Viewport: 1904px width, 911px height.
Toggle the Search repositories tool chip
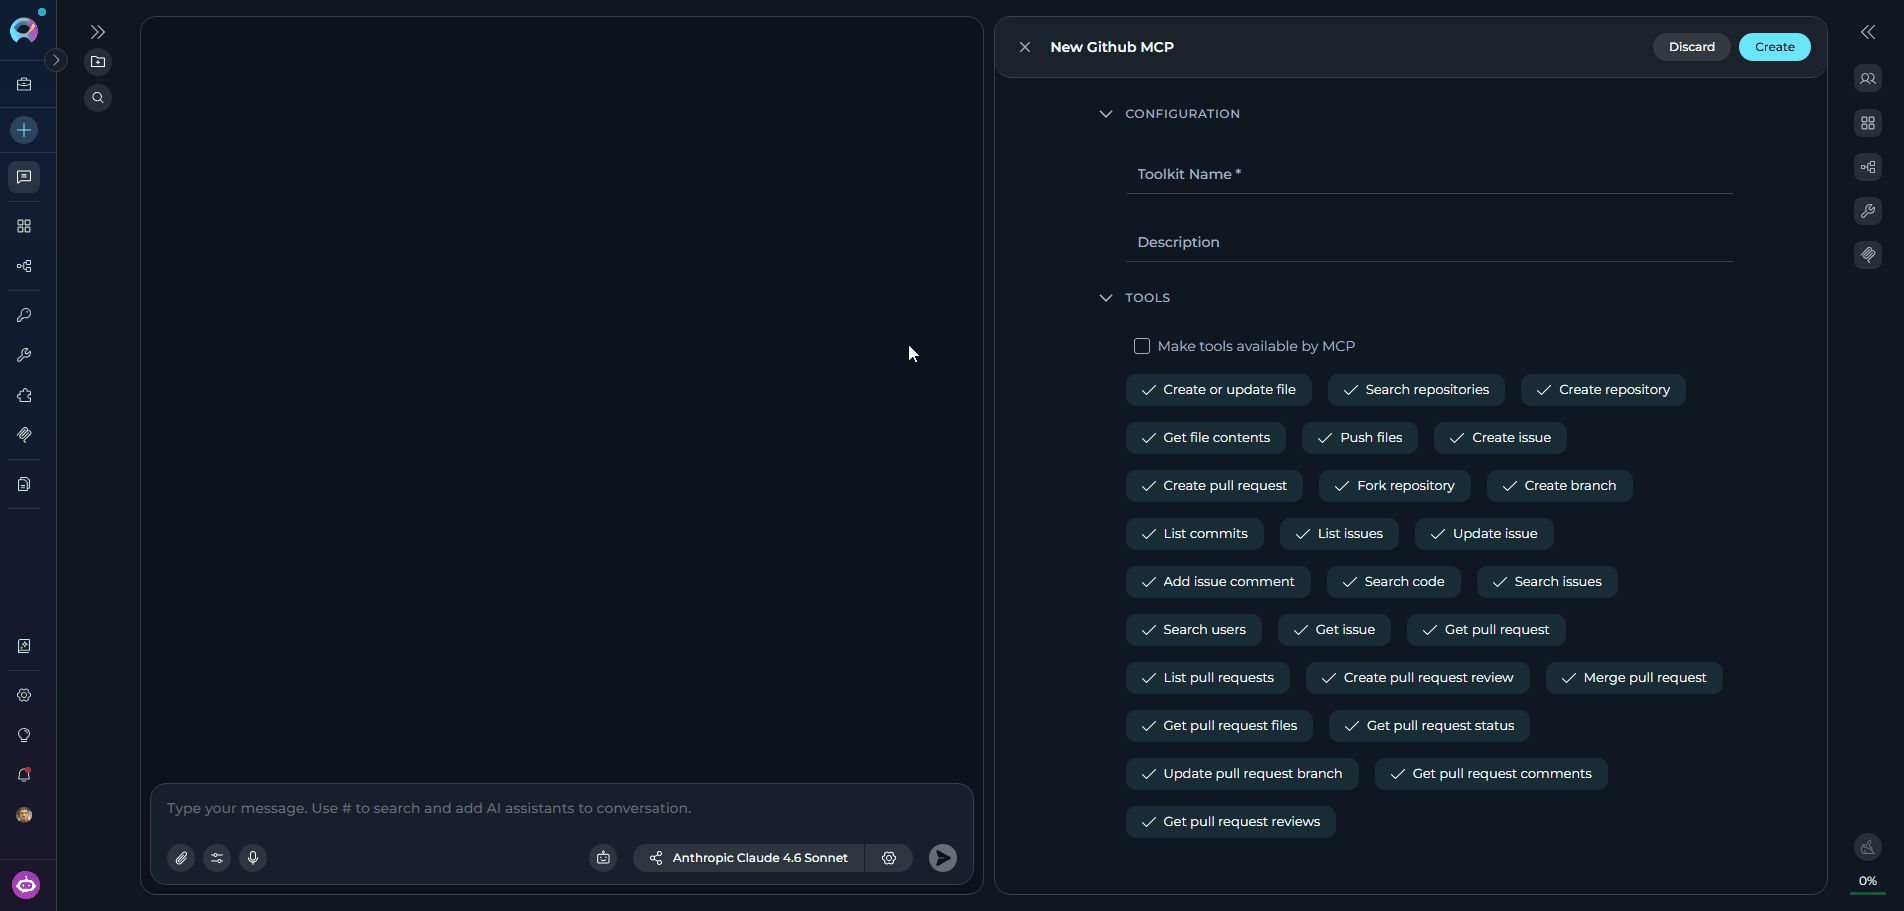coord(1416,390)
